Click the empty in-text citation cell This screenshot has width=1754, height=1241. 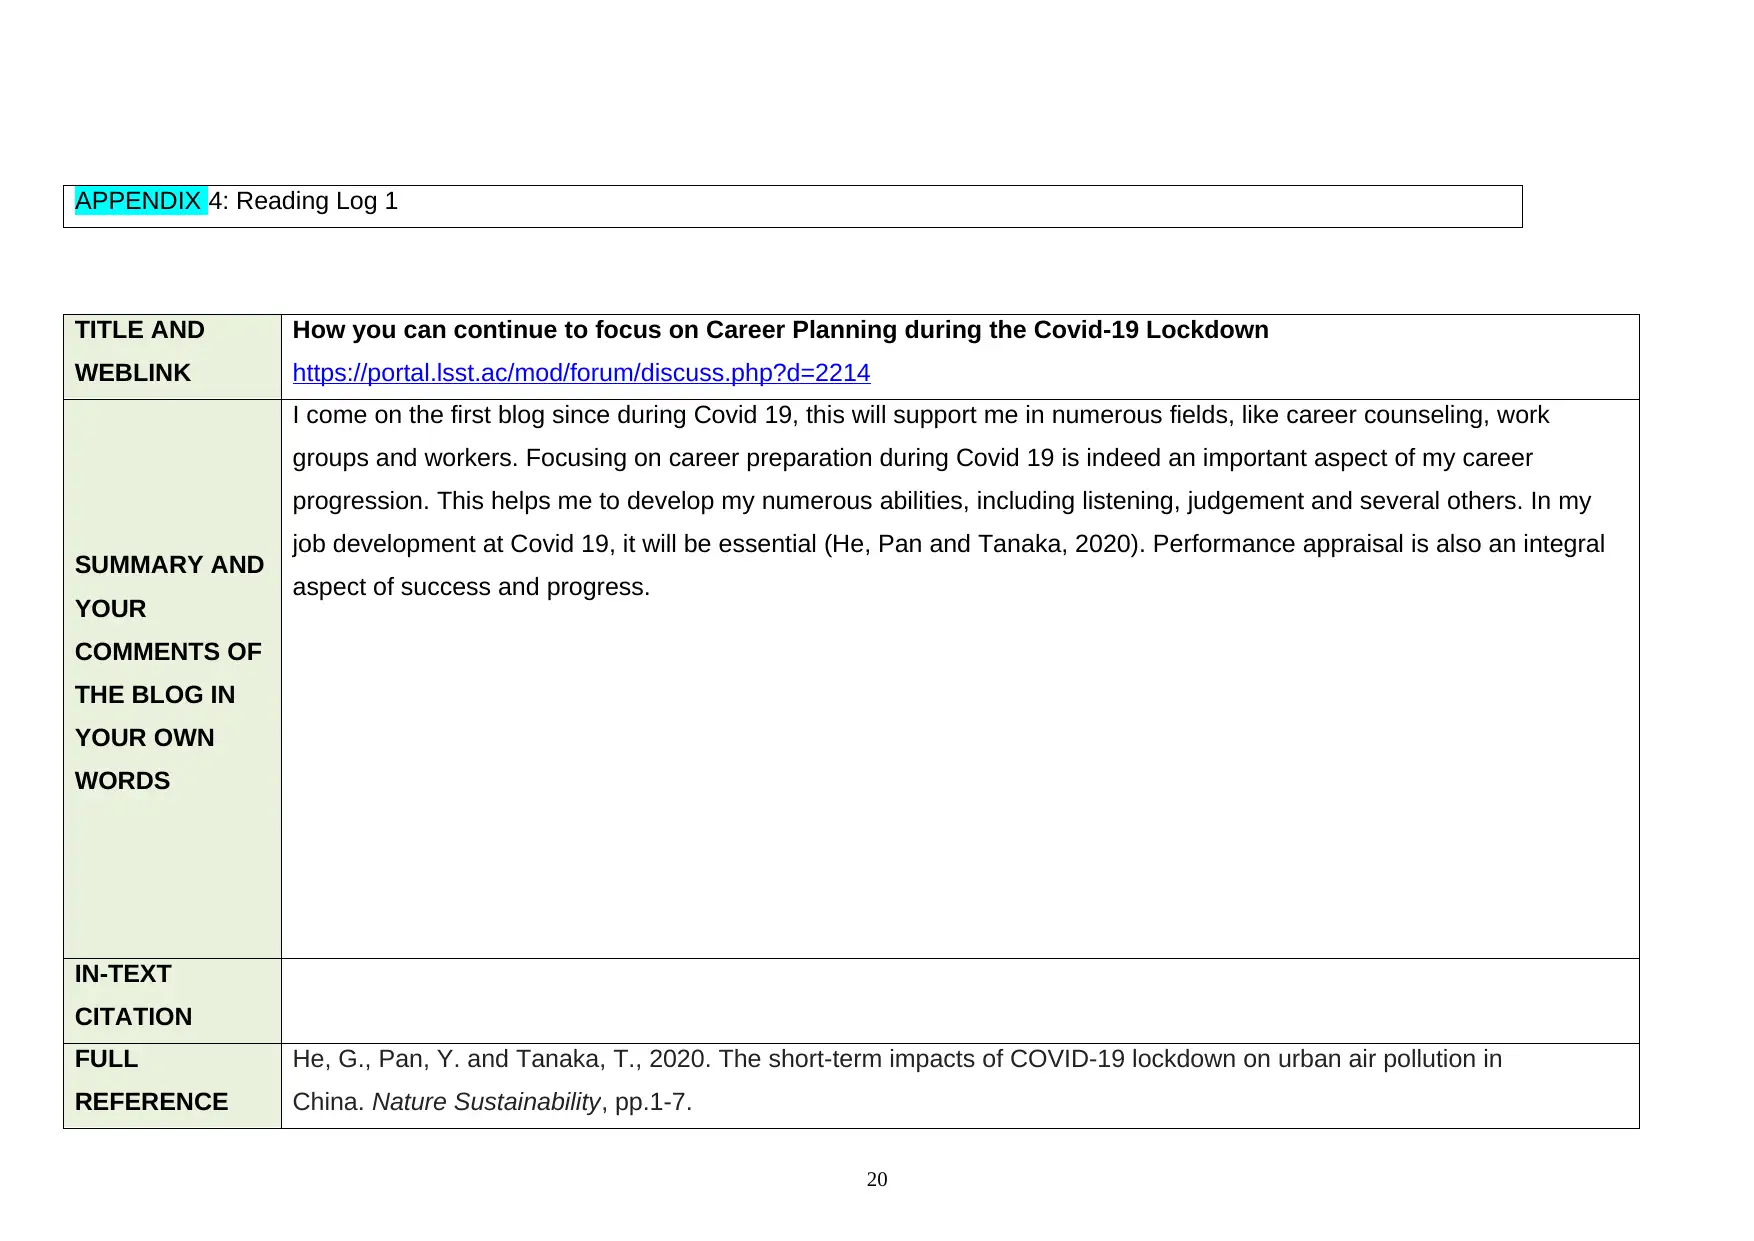pos(960,1001)
